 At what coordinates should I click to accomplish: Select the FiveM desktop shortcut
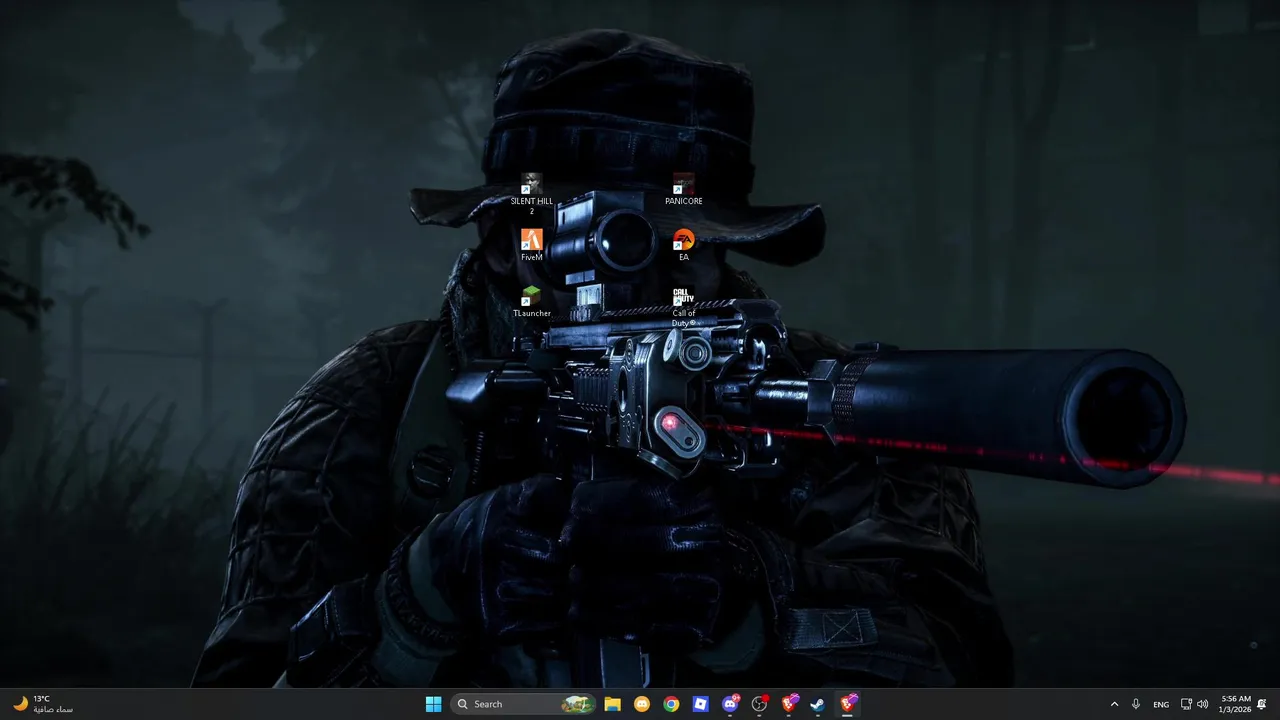[531, 245]
